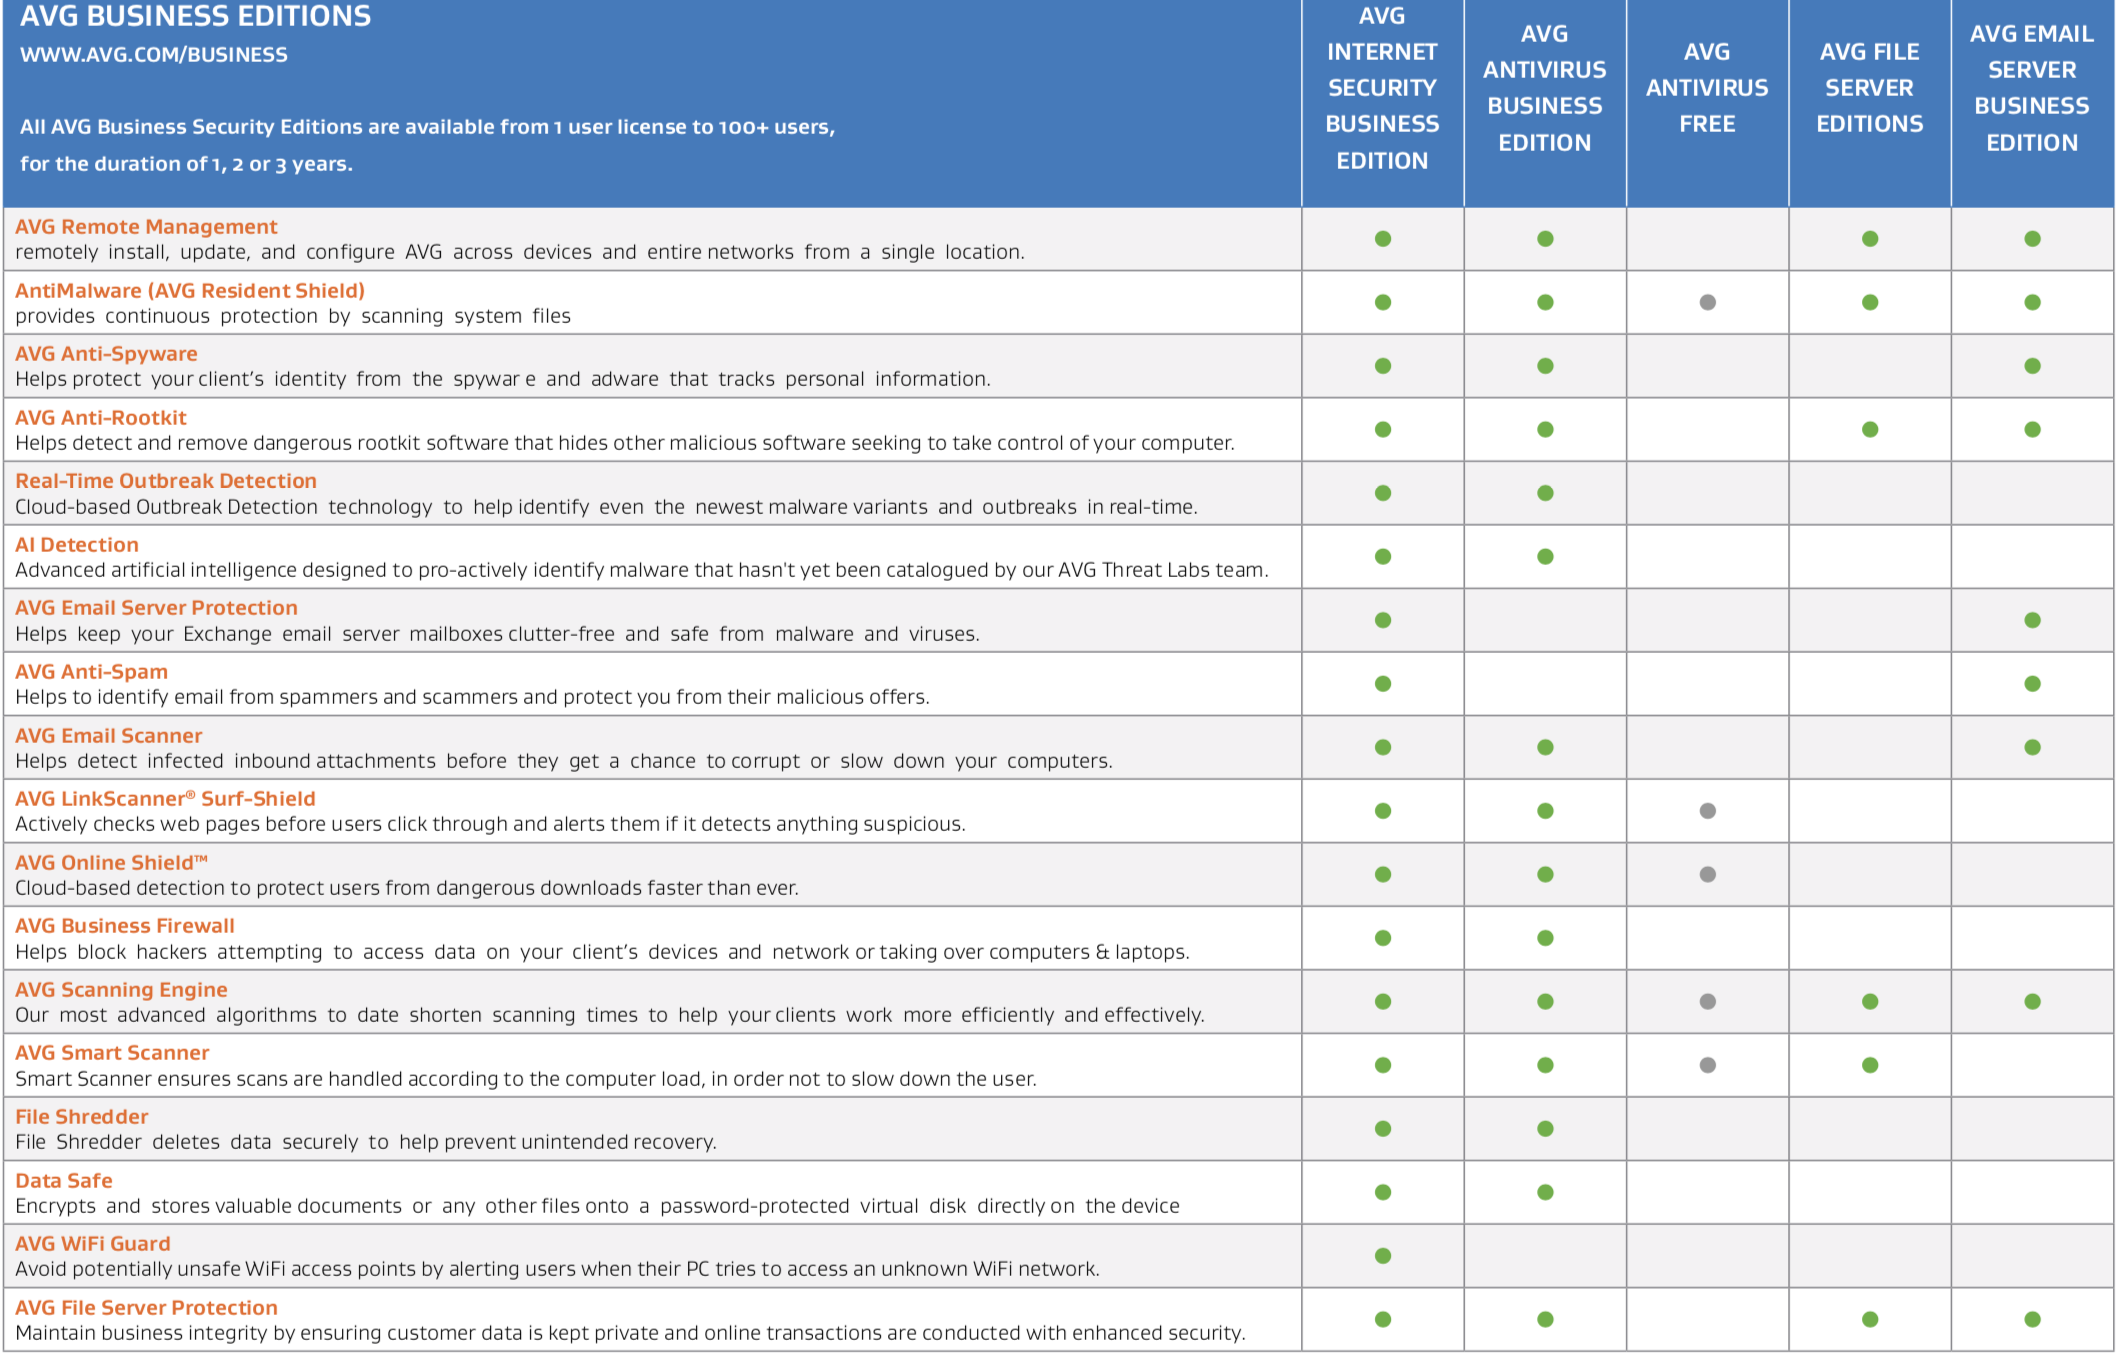Click Data Safe dot under AntiVirus Business Edition
This screenshot has height=1356, width=2117.
pos(1545,1192)
